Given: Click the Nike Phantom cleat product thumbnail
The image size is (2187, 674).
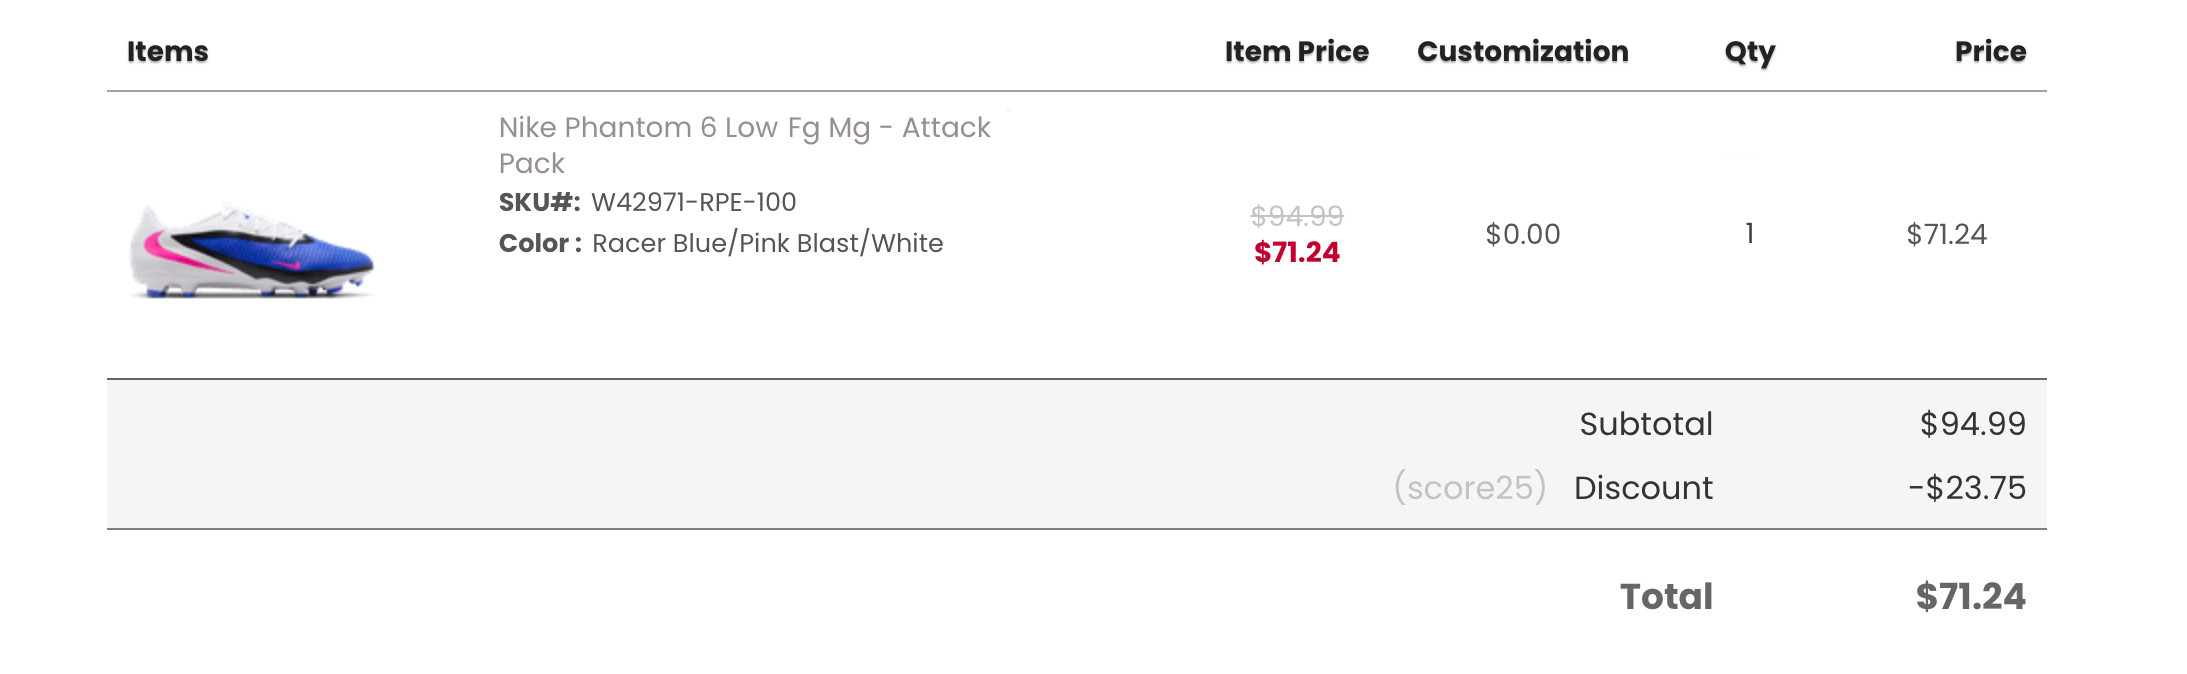Looking at the screenshot, I should (x=252, y=250).
